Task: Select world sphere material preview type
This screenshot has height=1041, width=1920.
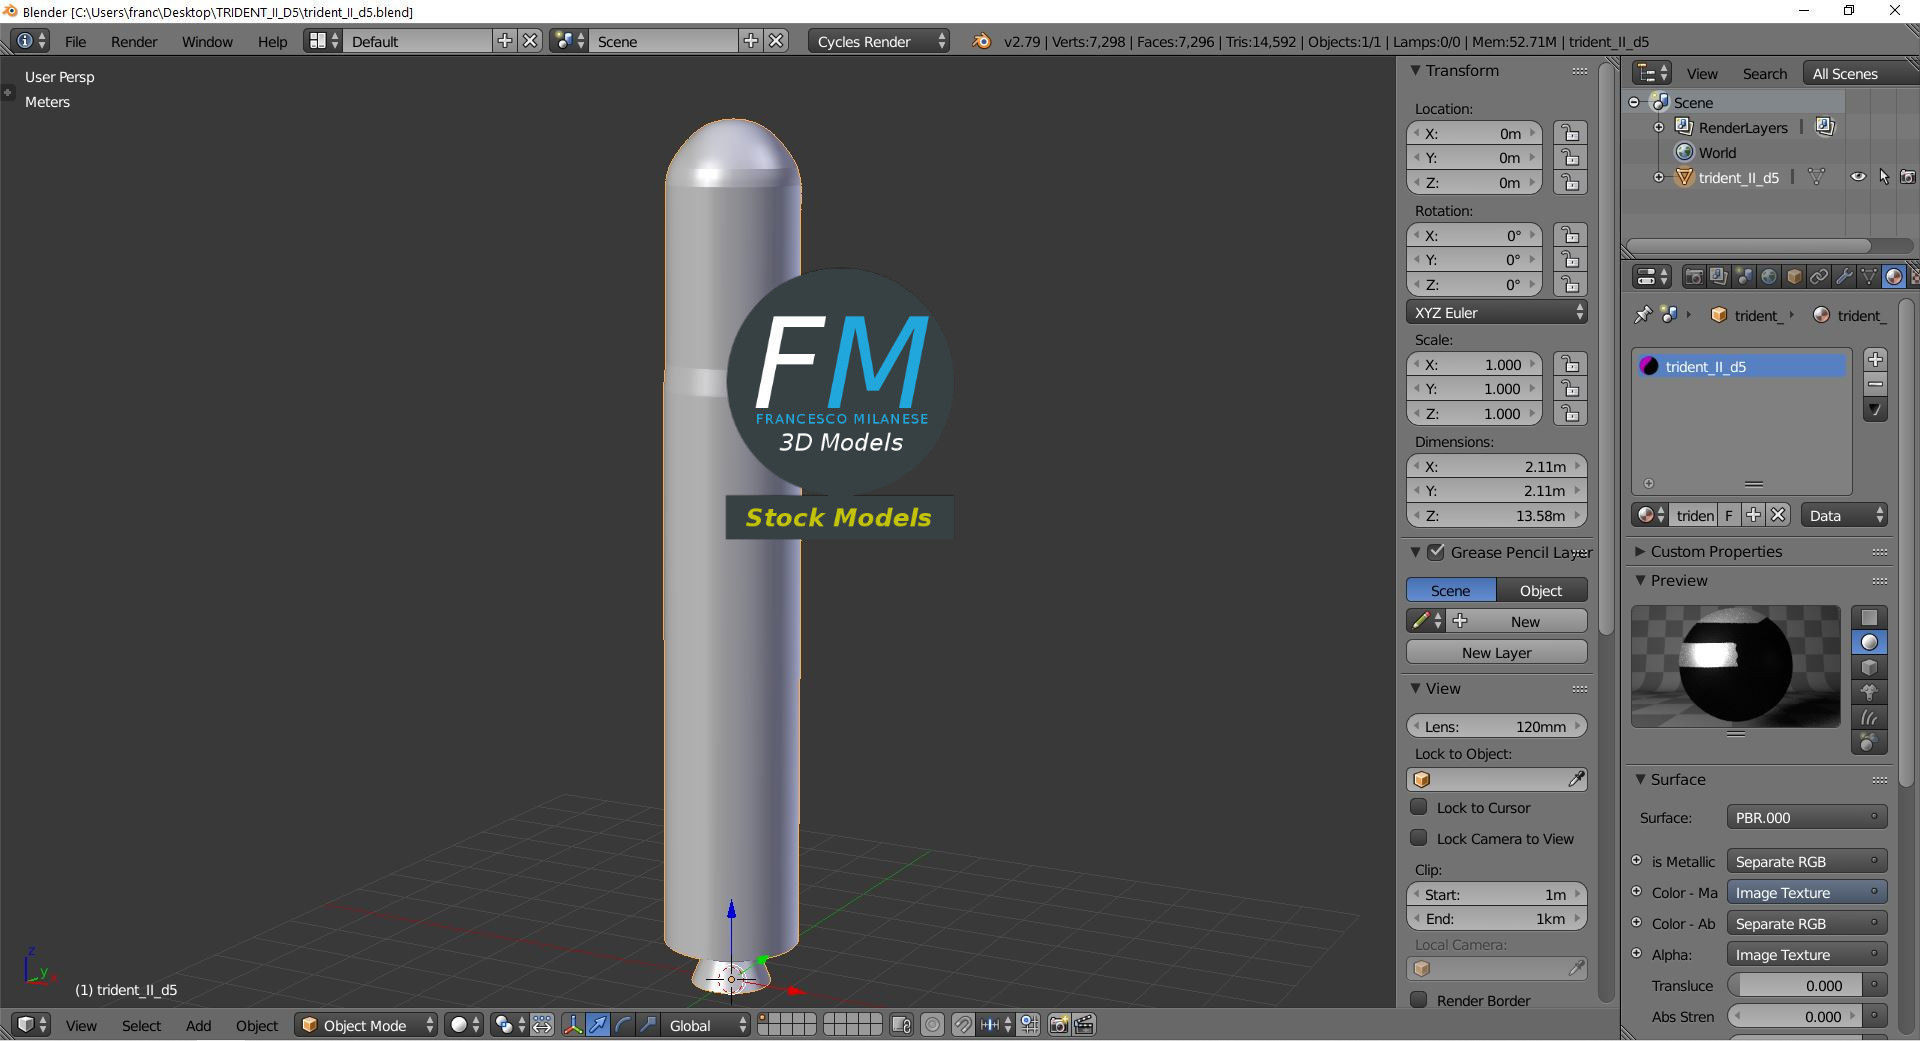Action: (1869, 742)
